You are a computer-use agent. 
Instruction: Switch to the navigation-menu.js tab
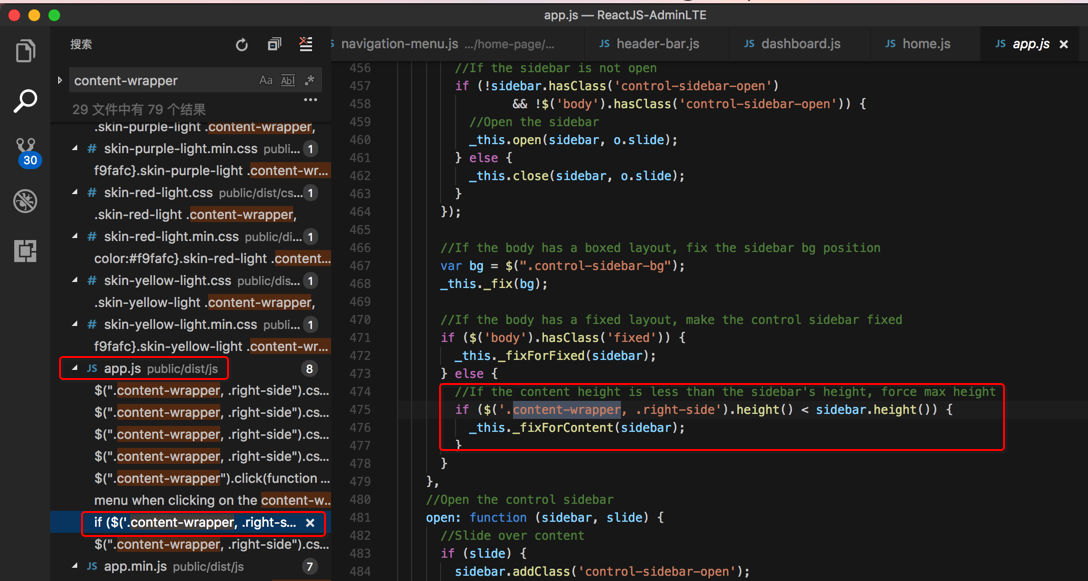coord(400,44)
